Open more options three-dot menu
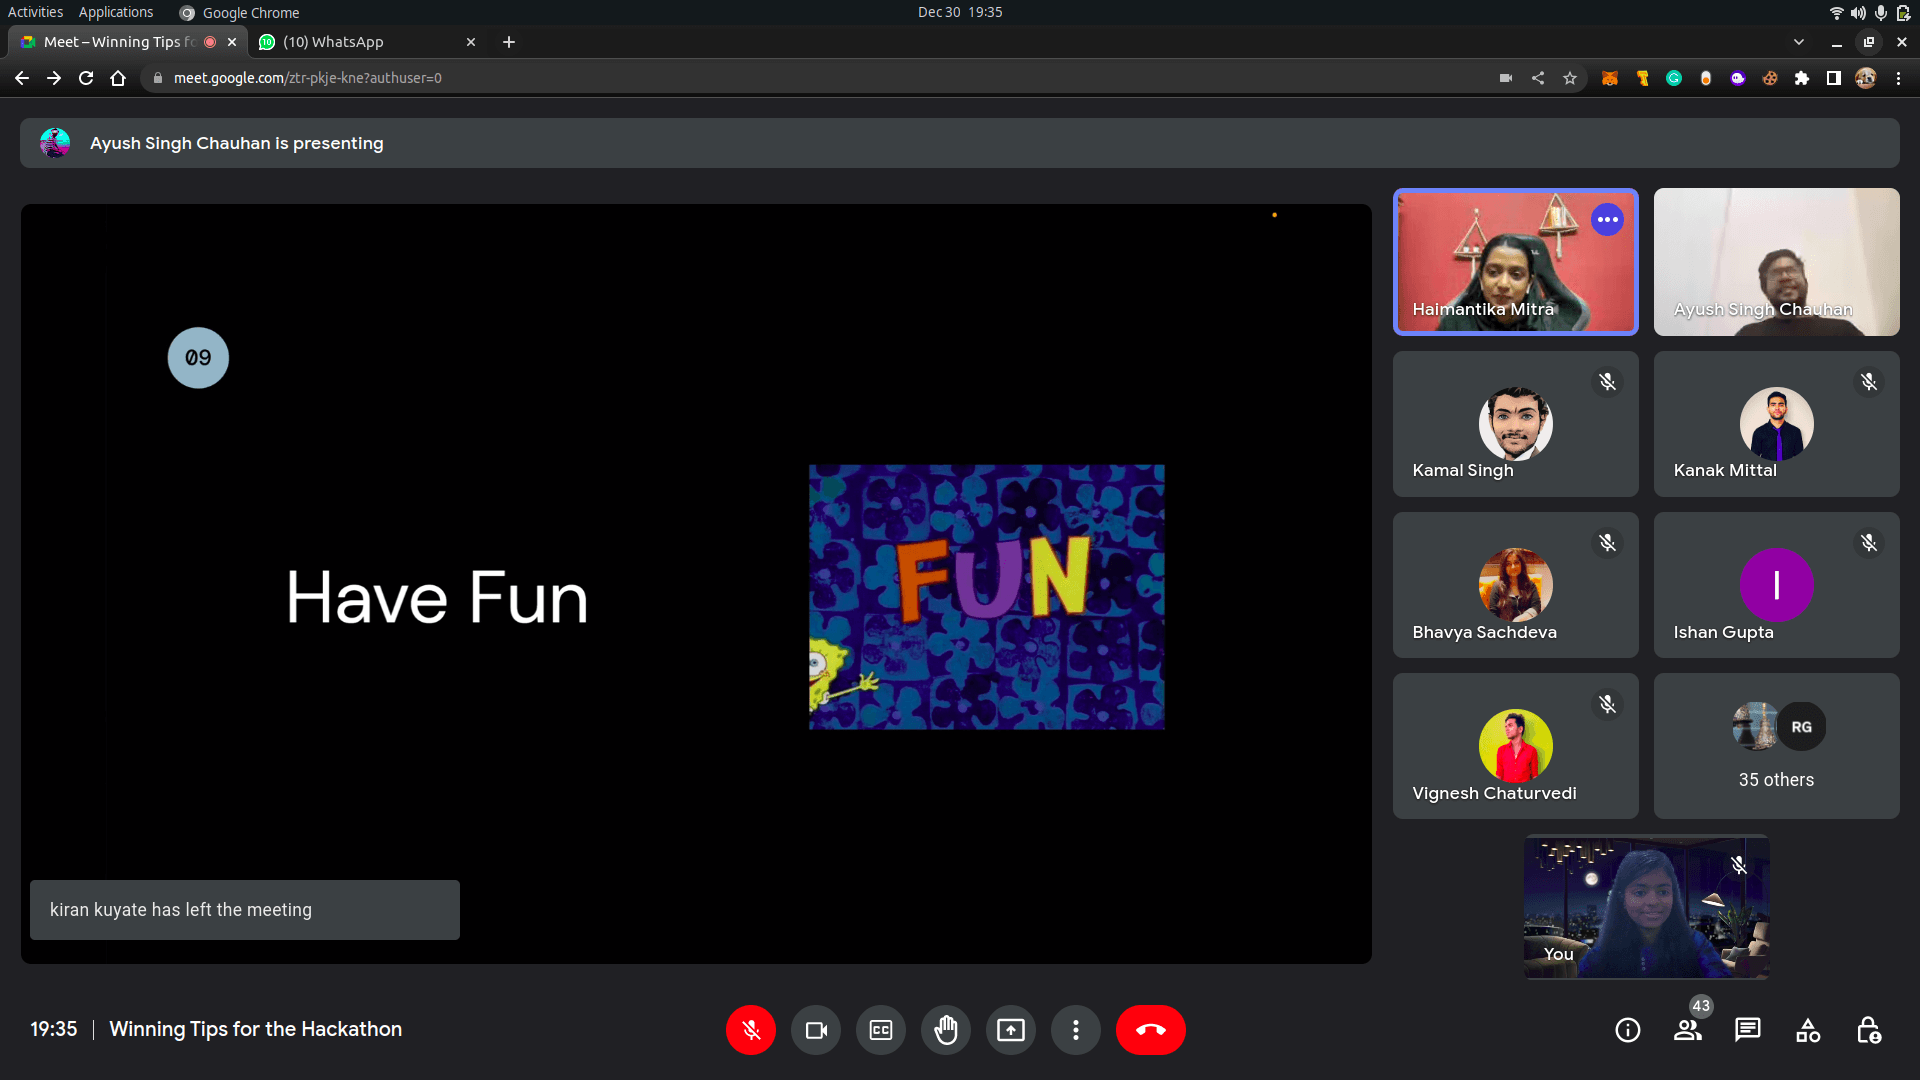The image size is (1920, 1080). point(1076,1030)
